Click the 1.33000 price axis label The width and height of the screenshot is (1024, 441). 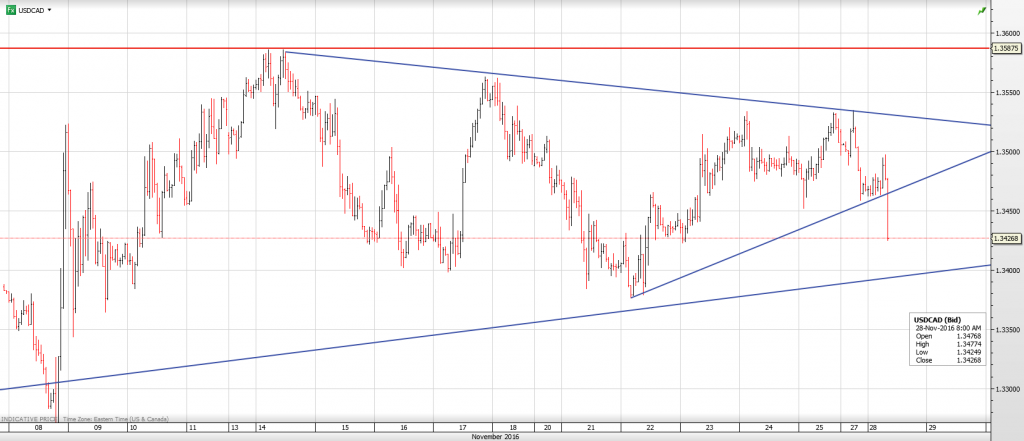[x=1007, y=389]
